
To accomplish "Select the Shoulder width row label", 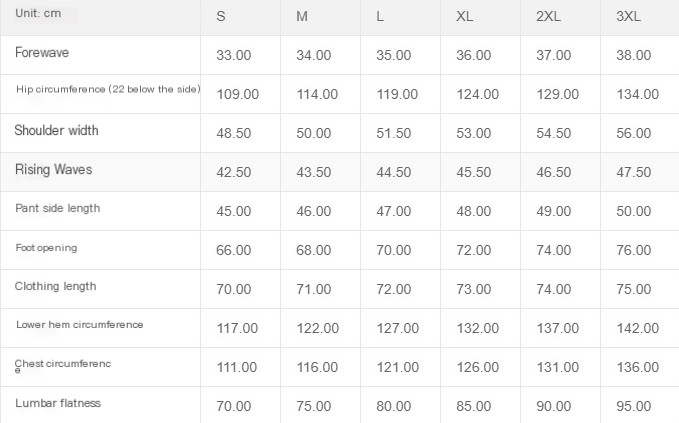I will click(x=56, y=131).
